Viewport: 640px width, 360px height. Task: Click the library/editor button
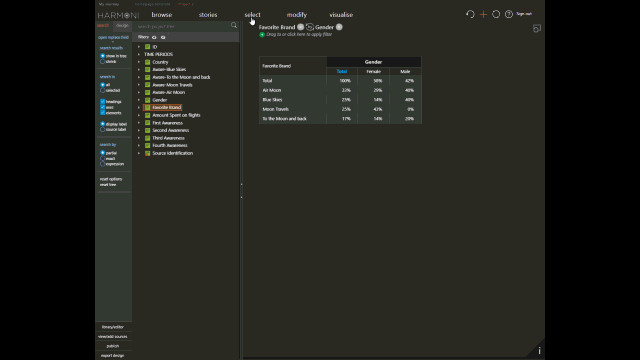[113, 327]
